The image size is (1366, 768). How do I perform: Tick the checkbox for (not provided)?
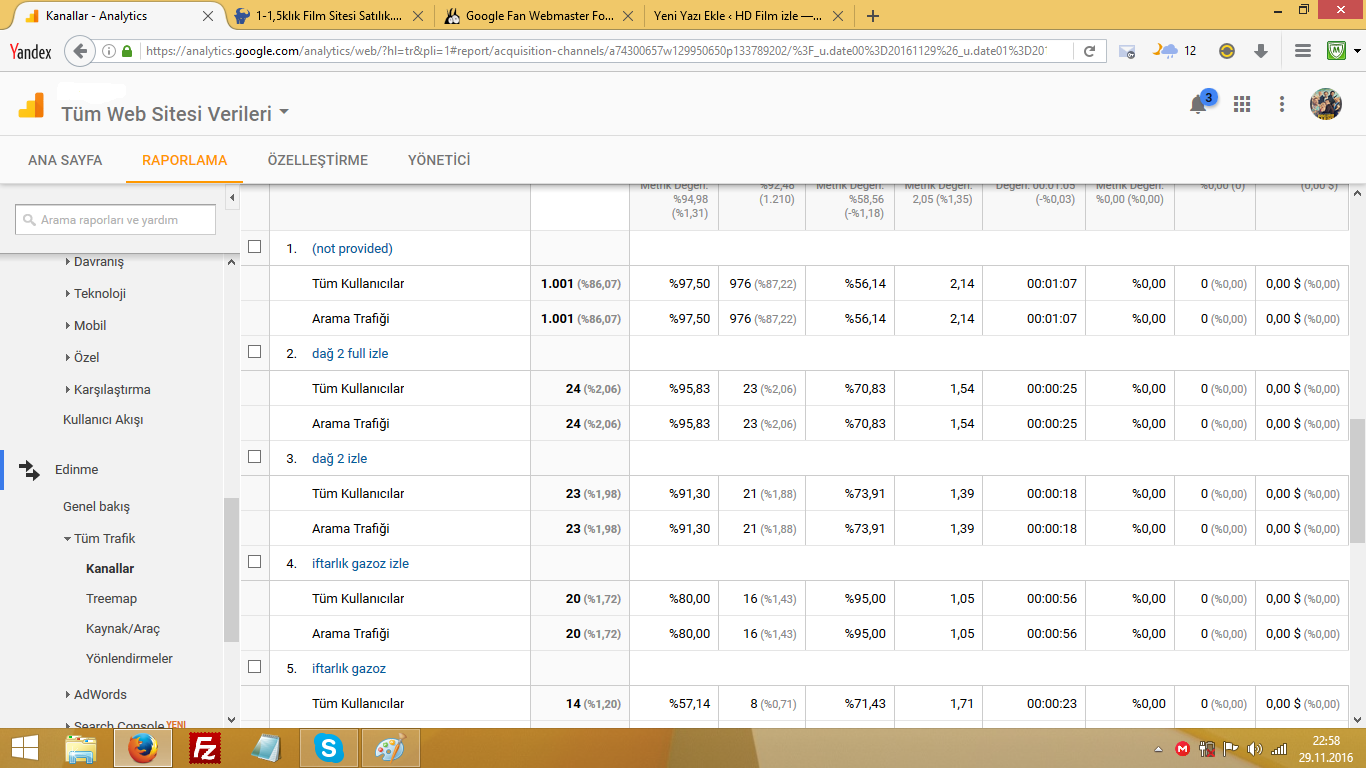[x=254, y=246]
